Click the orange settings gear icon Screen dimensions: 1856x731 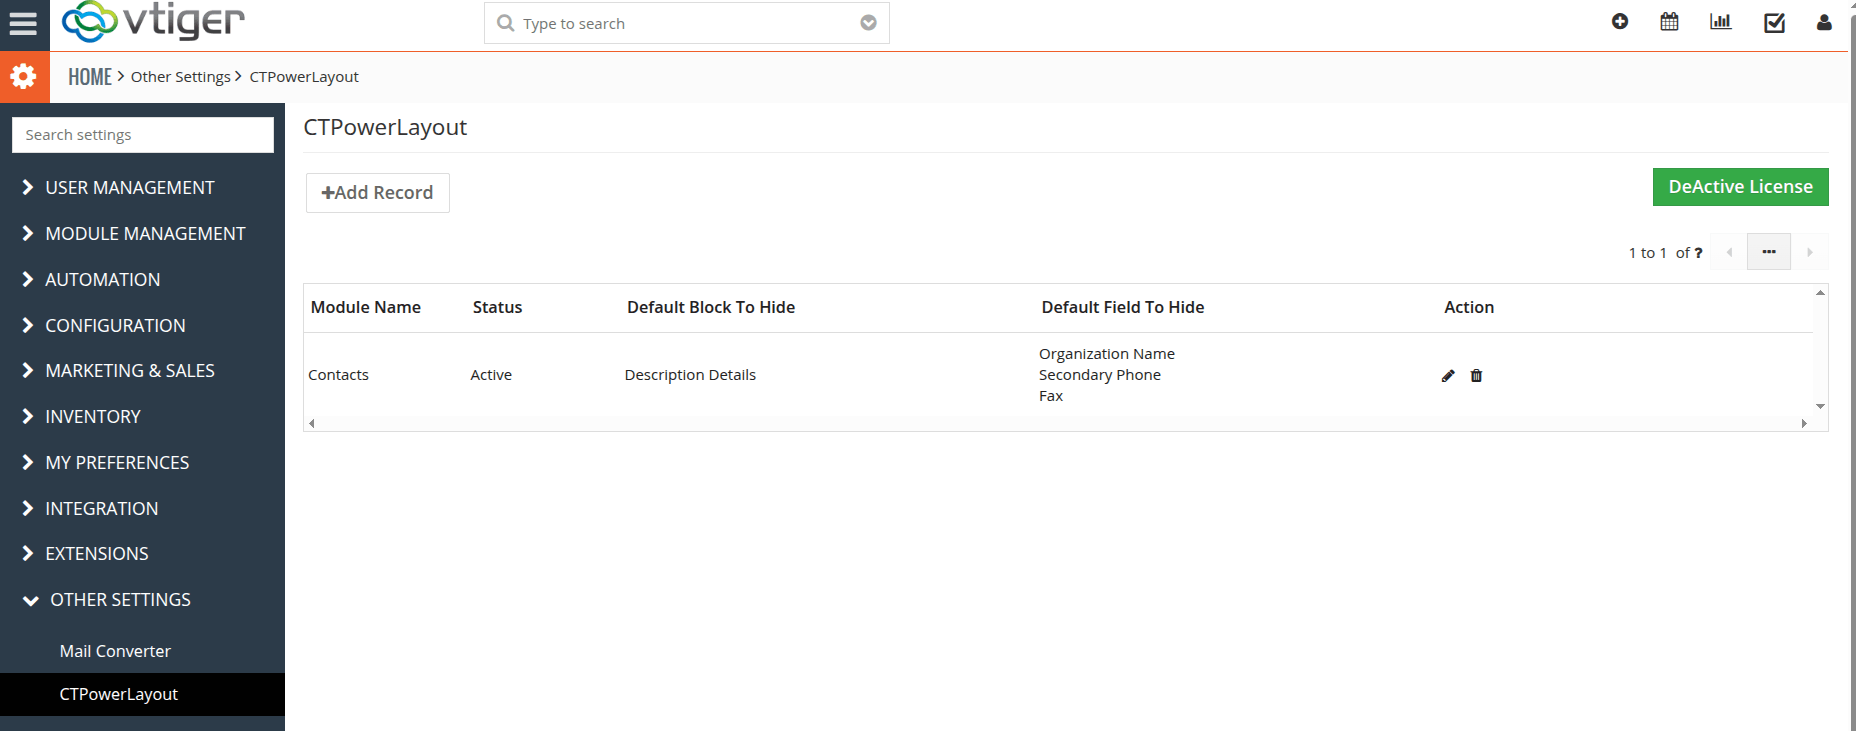coord(24,77)
